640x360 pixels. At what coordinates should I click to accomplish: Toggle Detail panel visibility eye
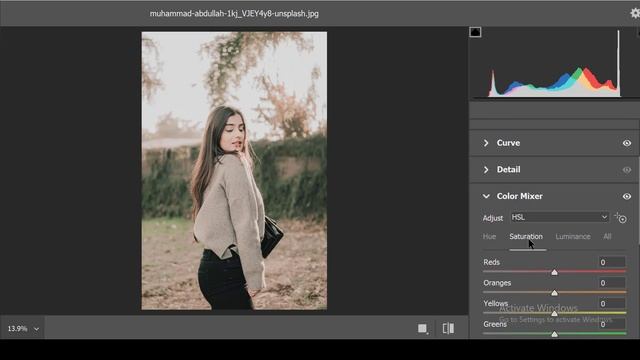click(627, 170)
